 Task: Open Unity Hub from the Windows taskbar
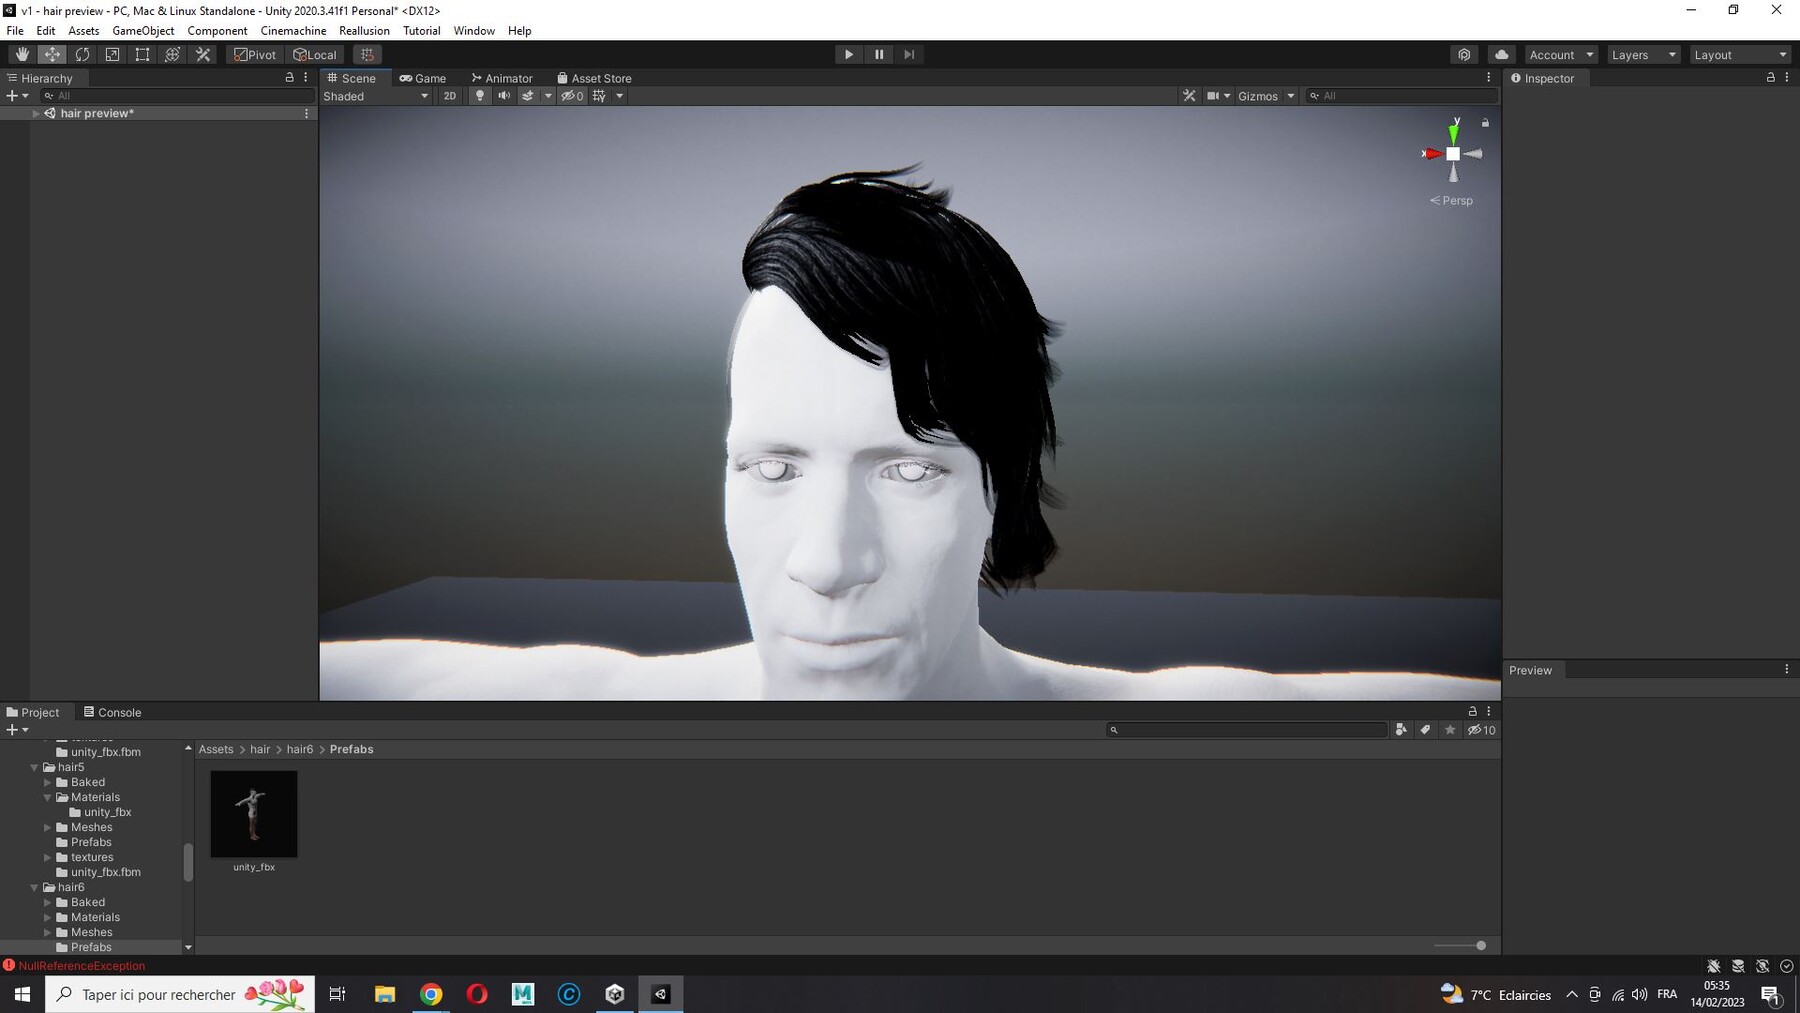pos(615,994)
